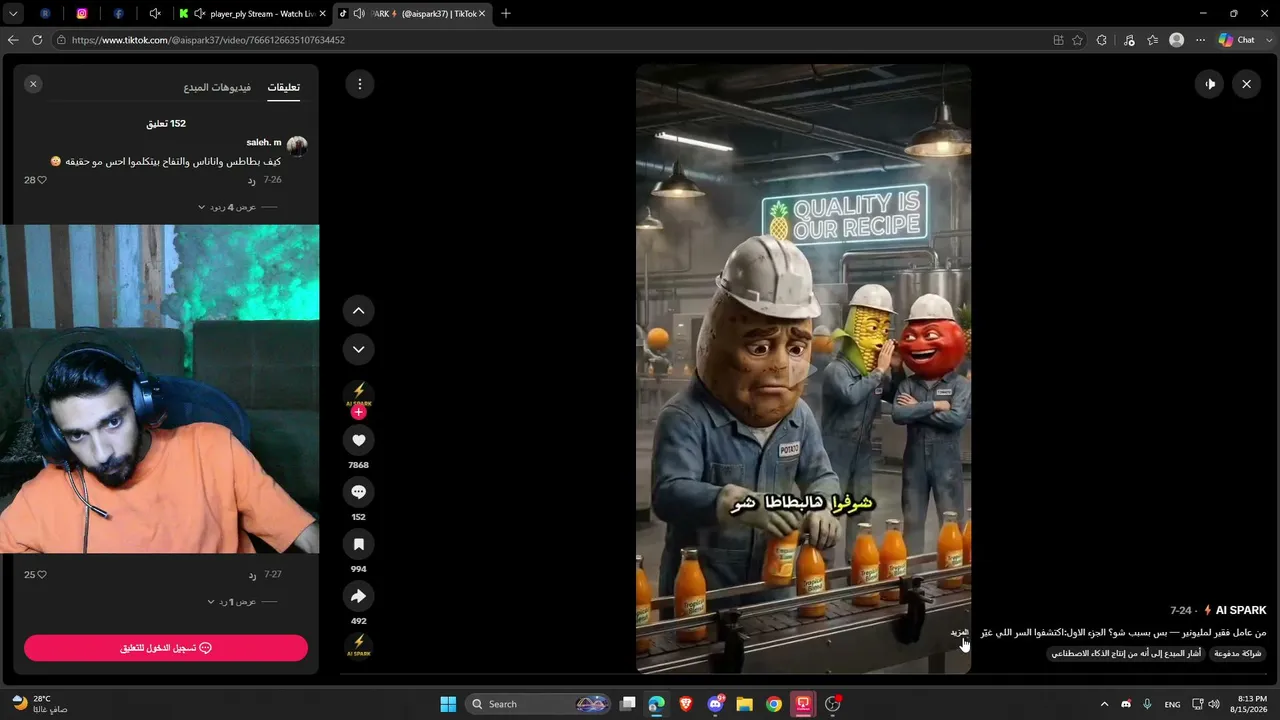Click the pink login-to-comment button
Viewport: 1280px width, 720px height.
point(166,648)
